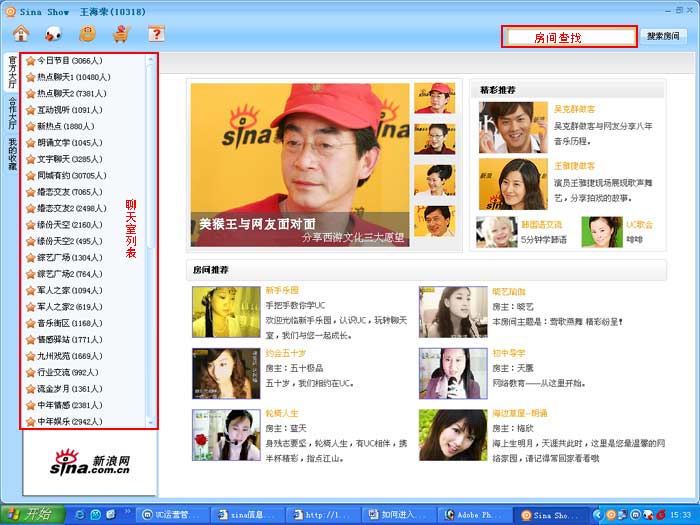Open the gold coin account icon
The height and width of the screenshot is (525, 700).
(88, 33)
